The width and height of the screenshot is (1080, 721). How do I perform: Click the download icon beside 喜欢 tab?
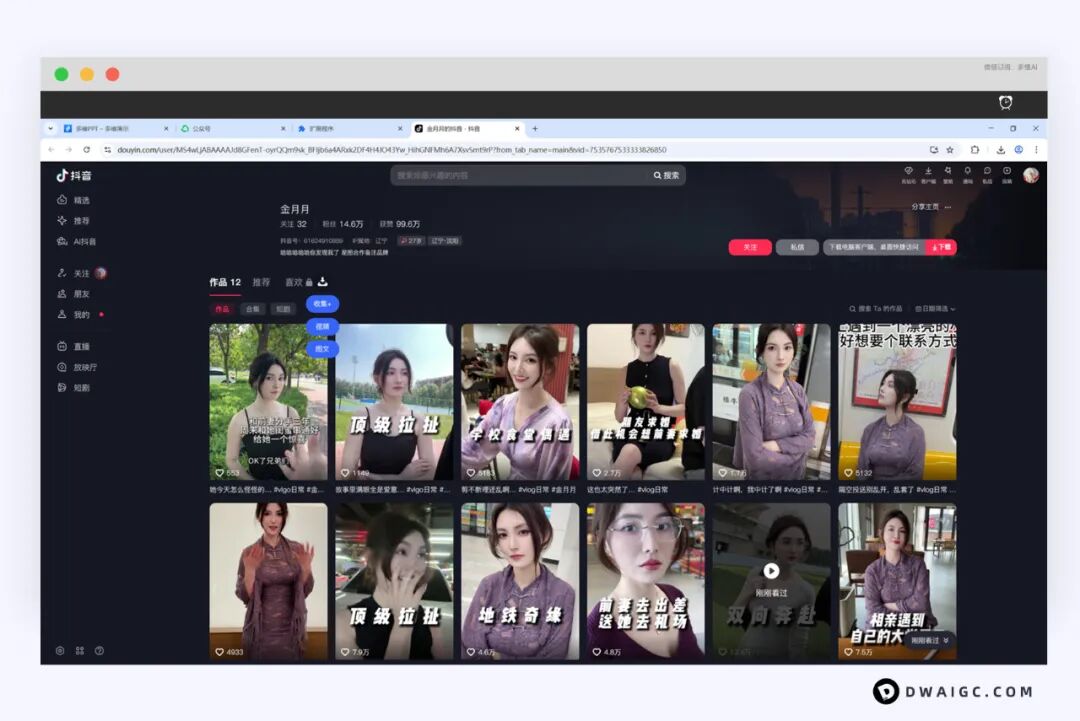[x=323, y=282]
